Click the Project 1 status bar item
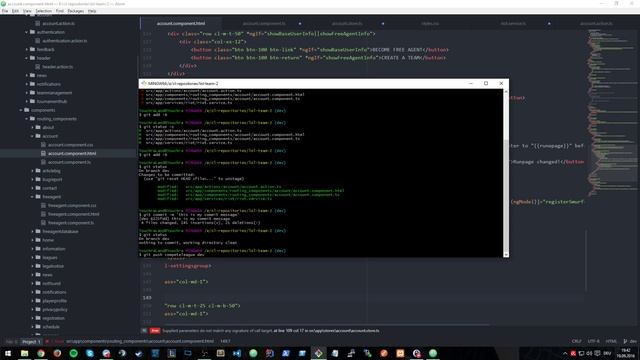The height and width of the screenshot is (360, 640). point(31,341)
